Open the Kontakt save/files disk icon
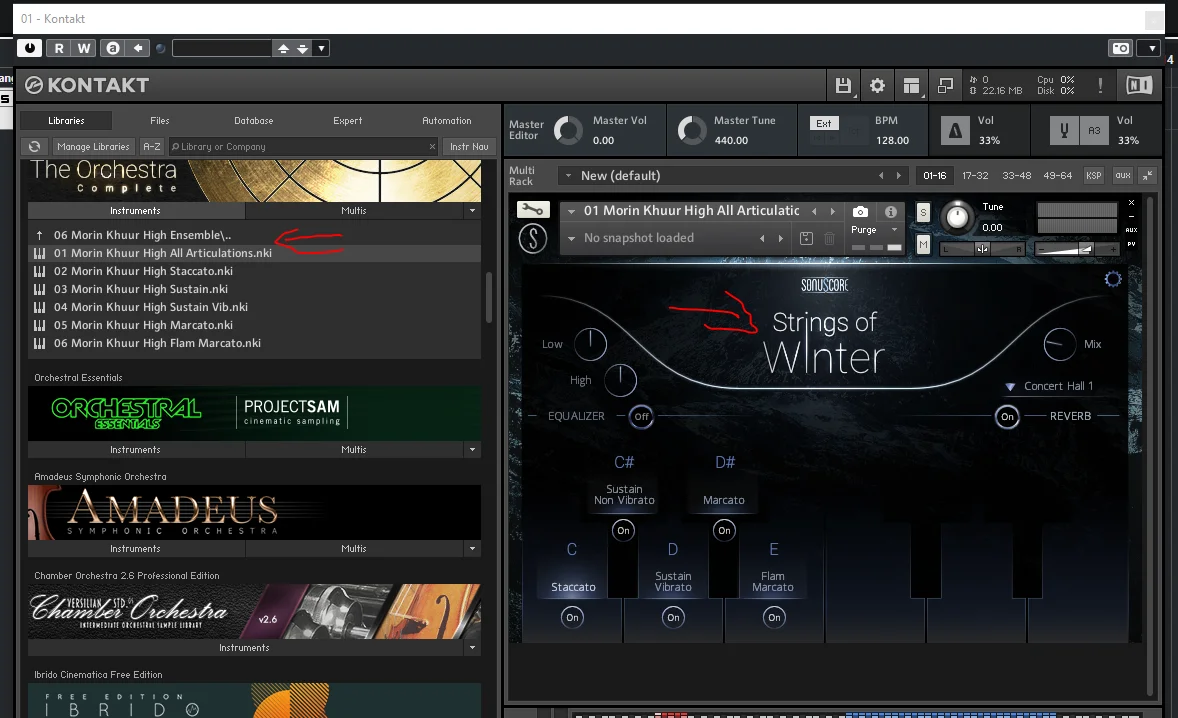The image size is (1178, 718). (x=843, y=86)
